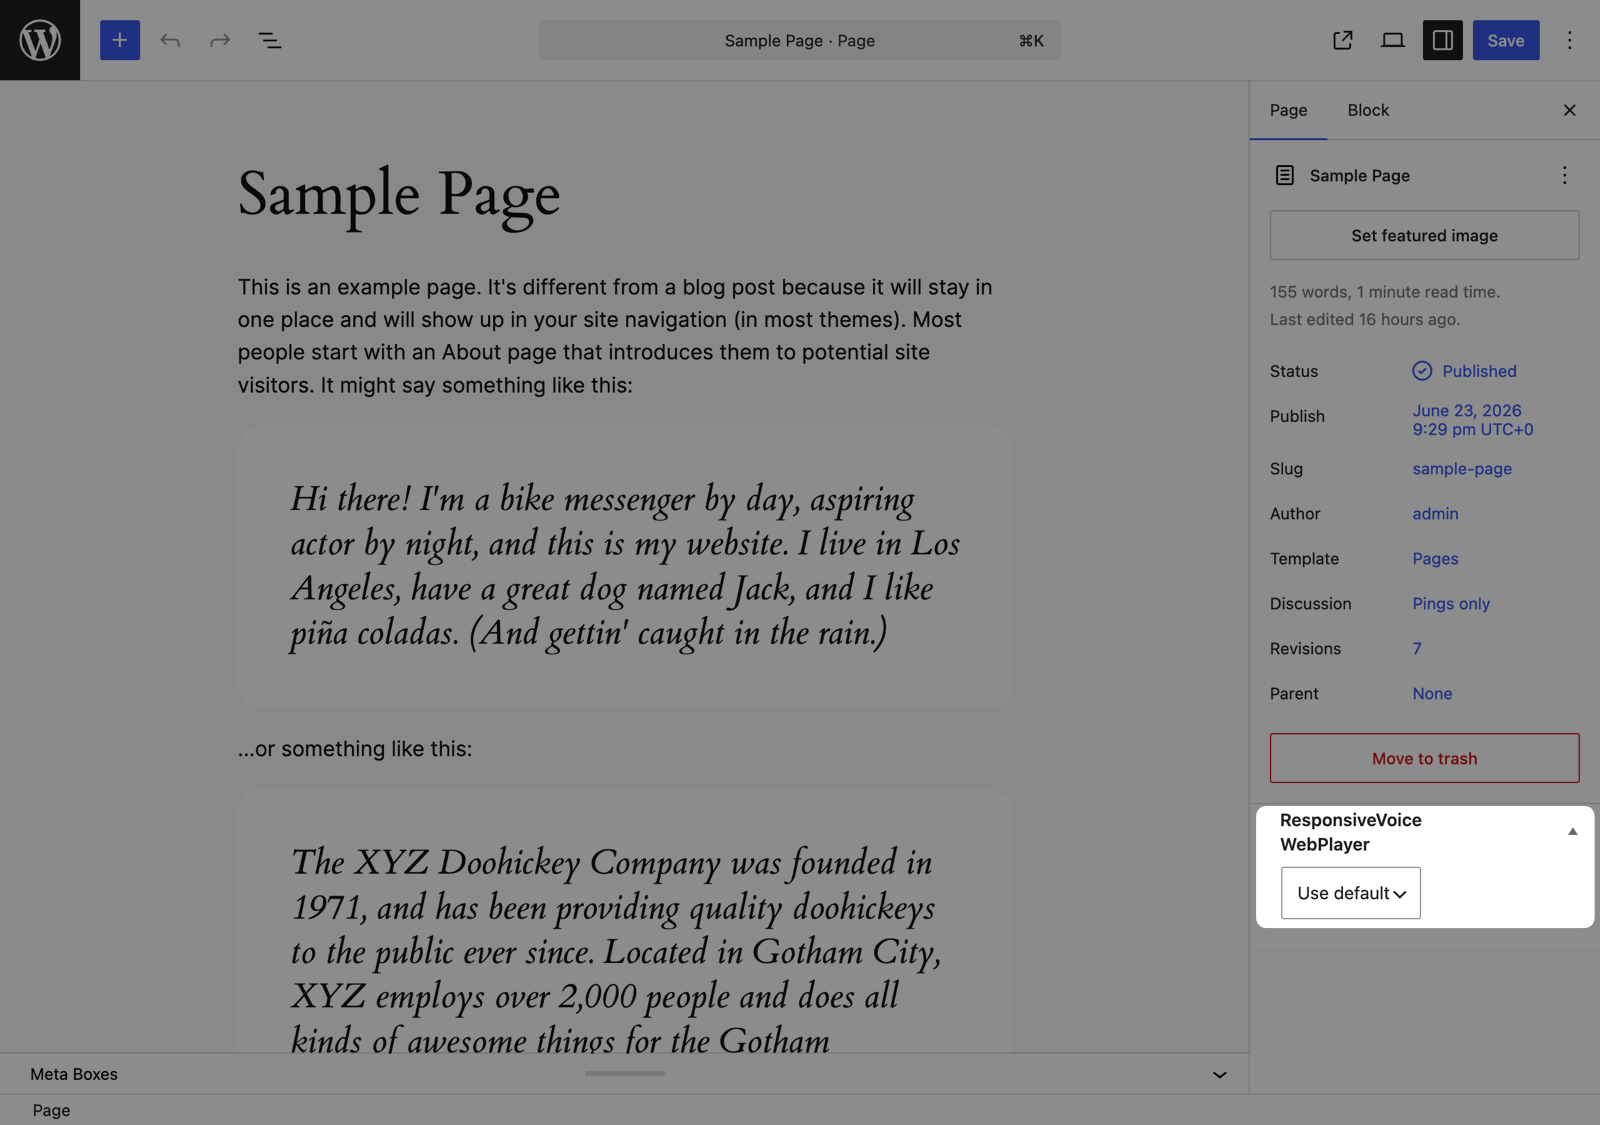The height and width of the screenshot is (1125, 1600).
Task: Edit the publish date June 23, 2026
Action: 1473,420
